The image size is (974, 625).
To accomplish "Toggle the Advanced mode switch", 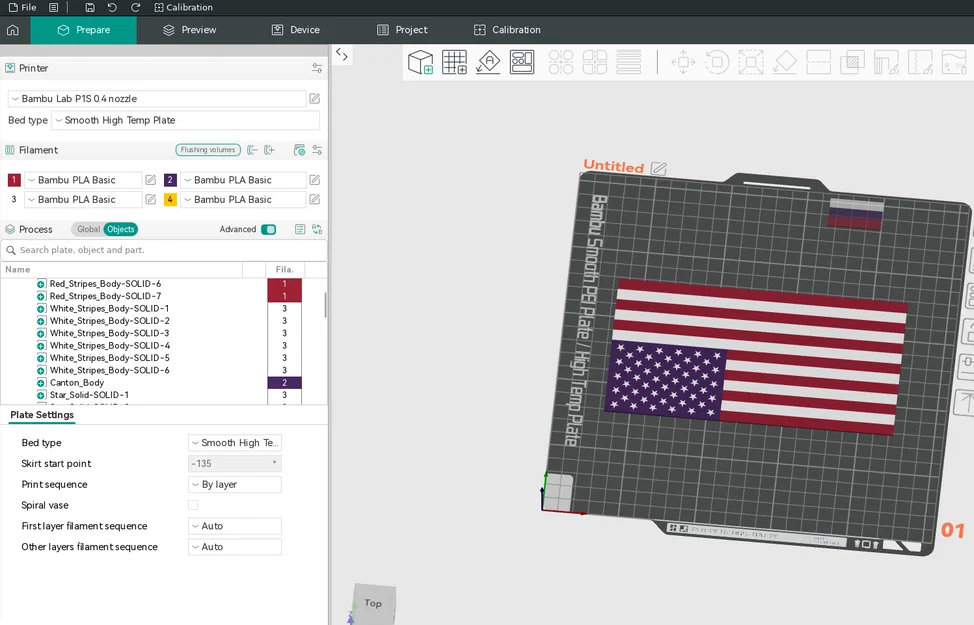I will click(x=268, y=229).
